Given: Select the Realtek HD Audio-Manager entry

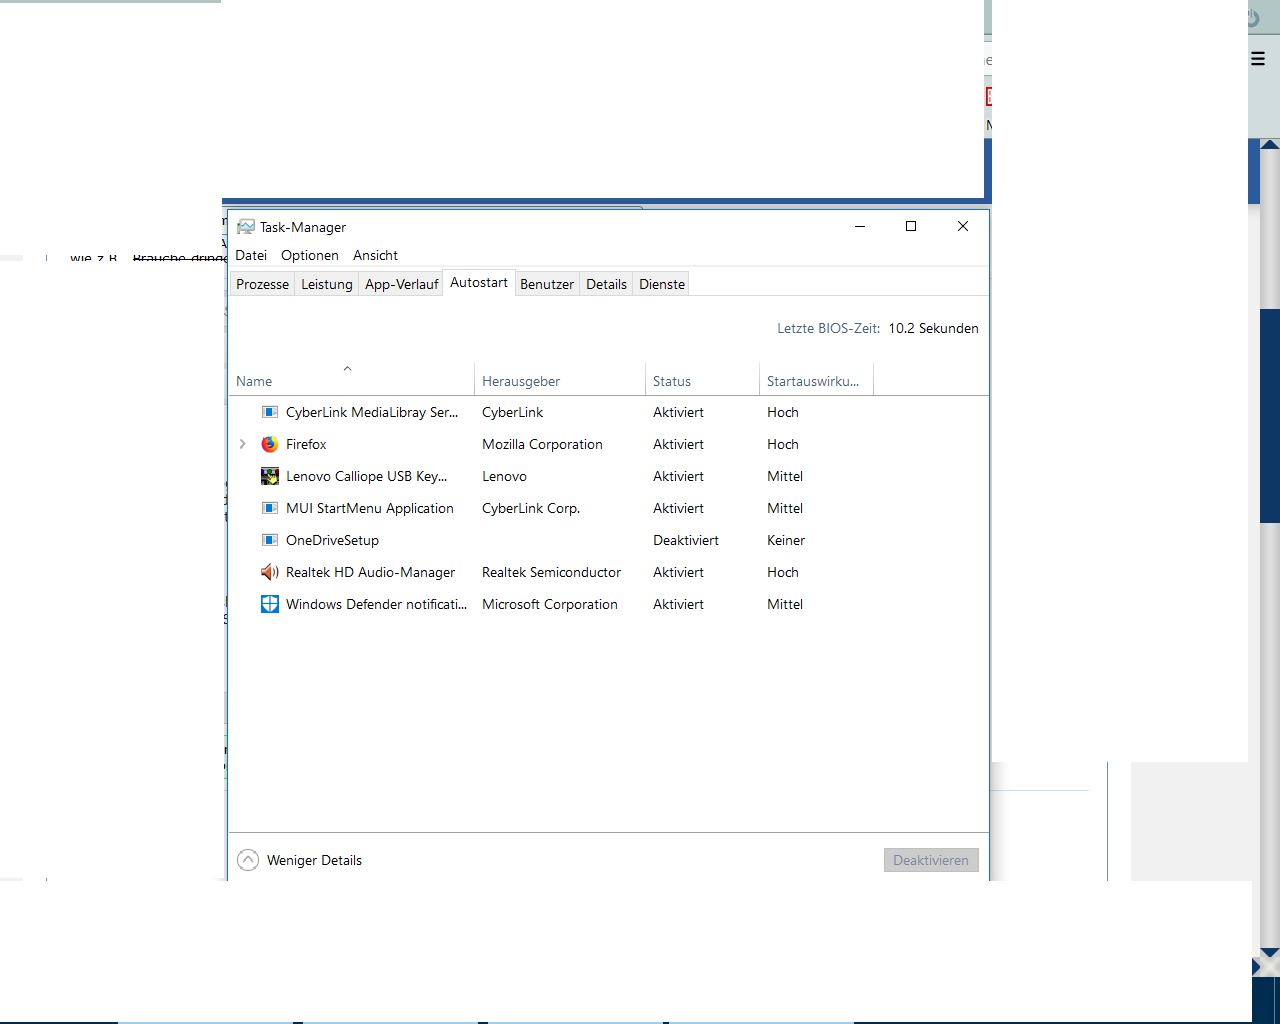Looking at the screenshot, I should pyautogui.click(x=370, y=572).
